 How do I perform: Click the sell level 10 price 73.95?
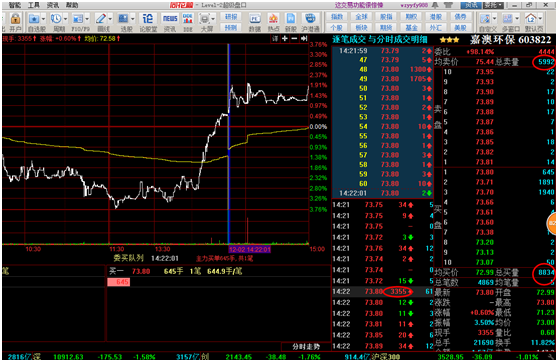coord(485,72)
